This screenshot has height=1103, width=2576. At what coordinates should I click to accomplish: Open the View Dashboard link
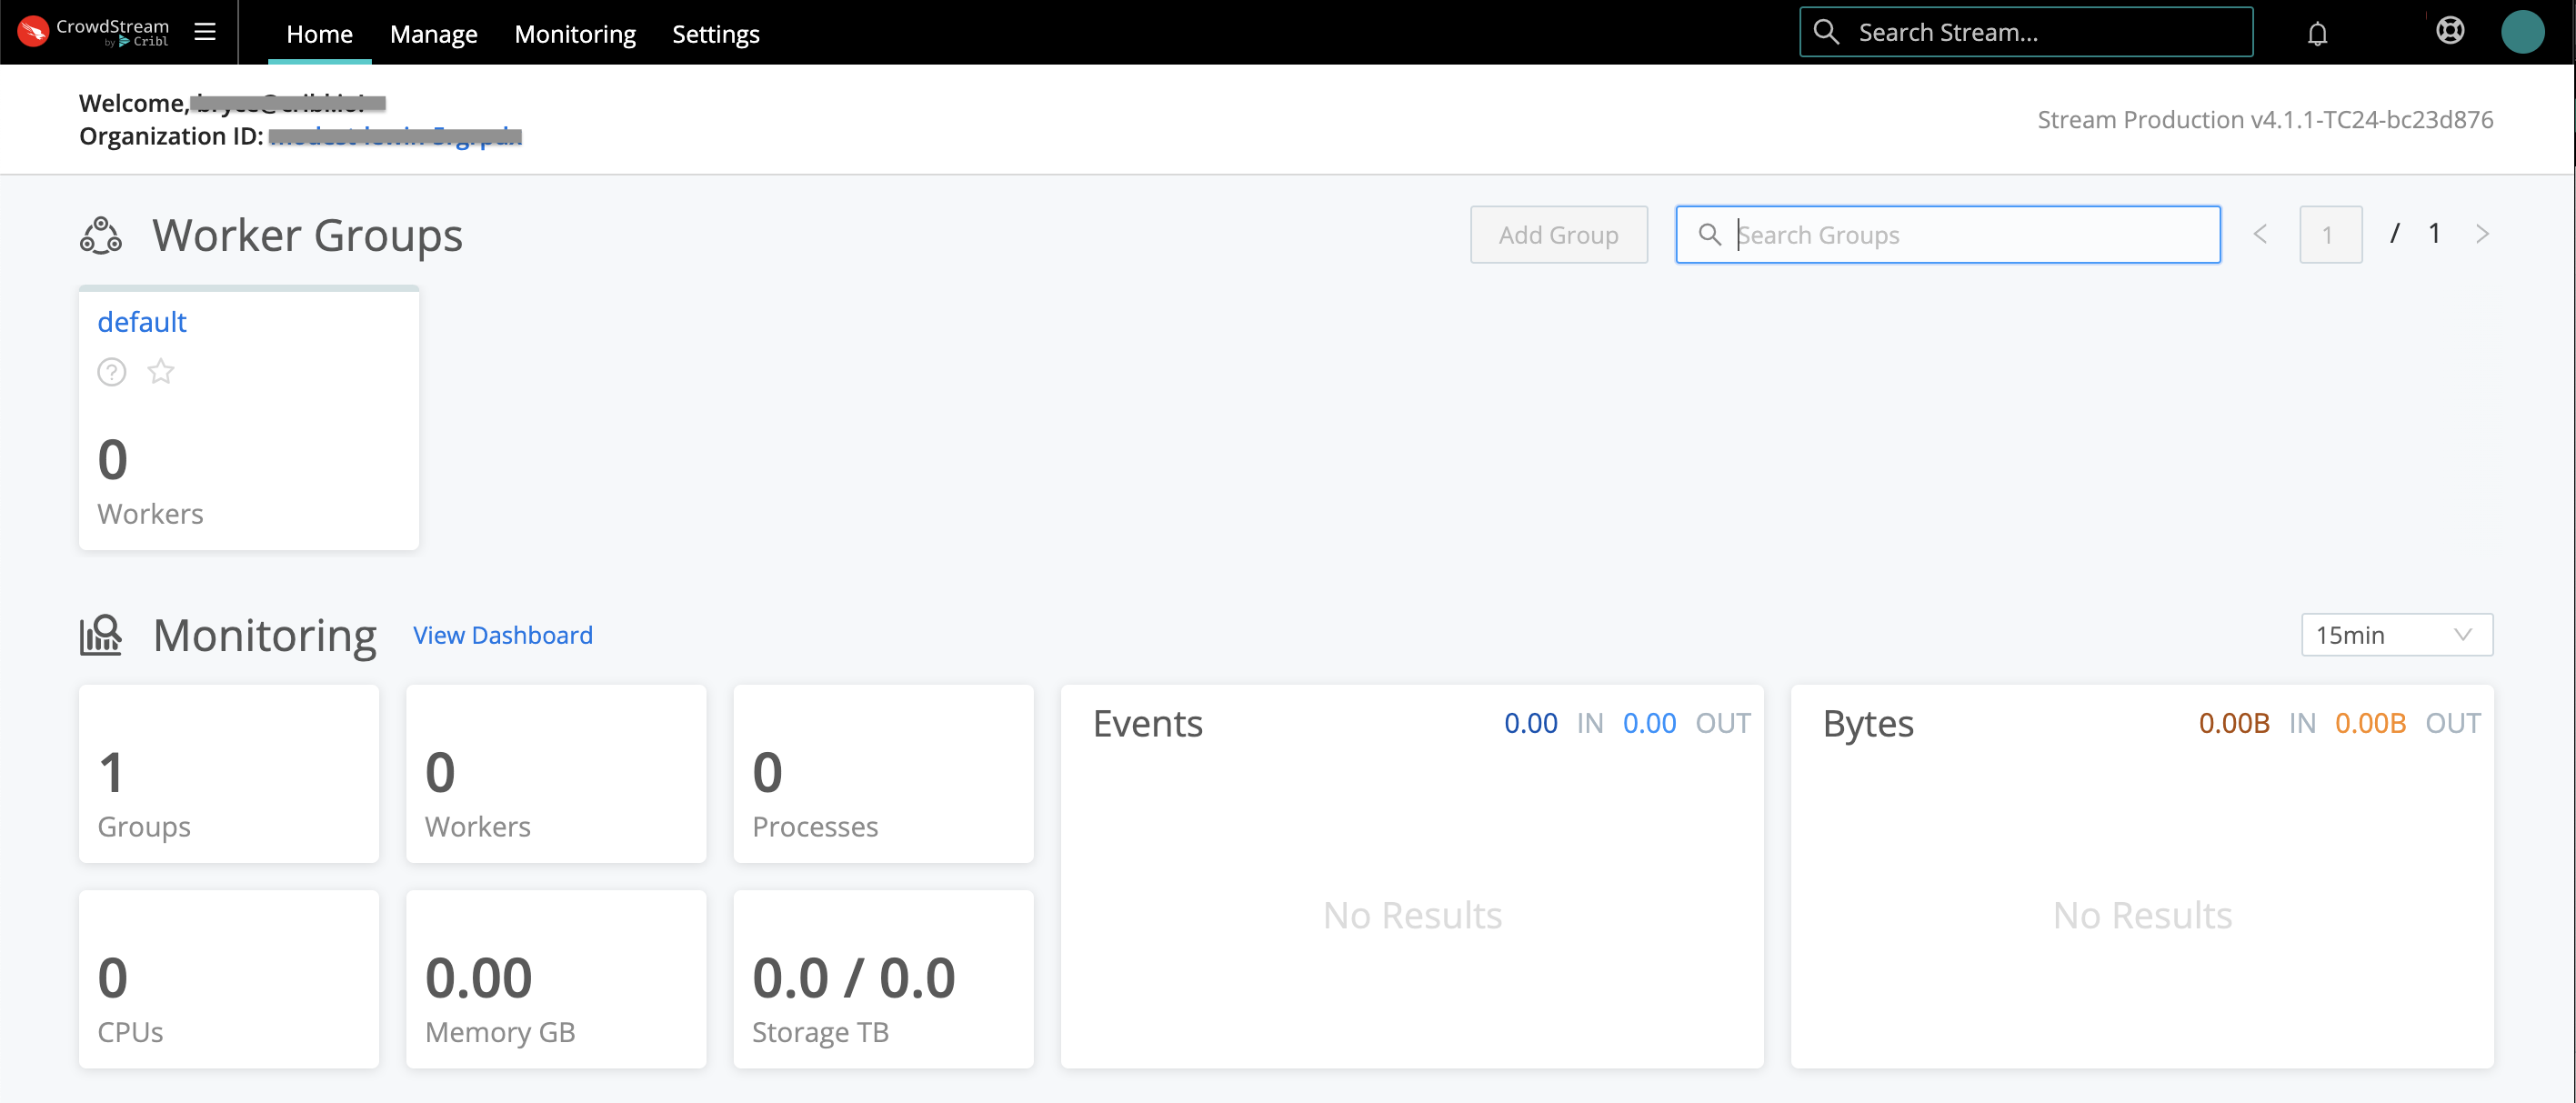tap(502, 635)
